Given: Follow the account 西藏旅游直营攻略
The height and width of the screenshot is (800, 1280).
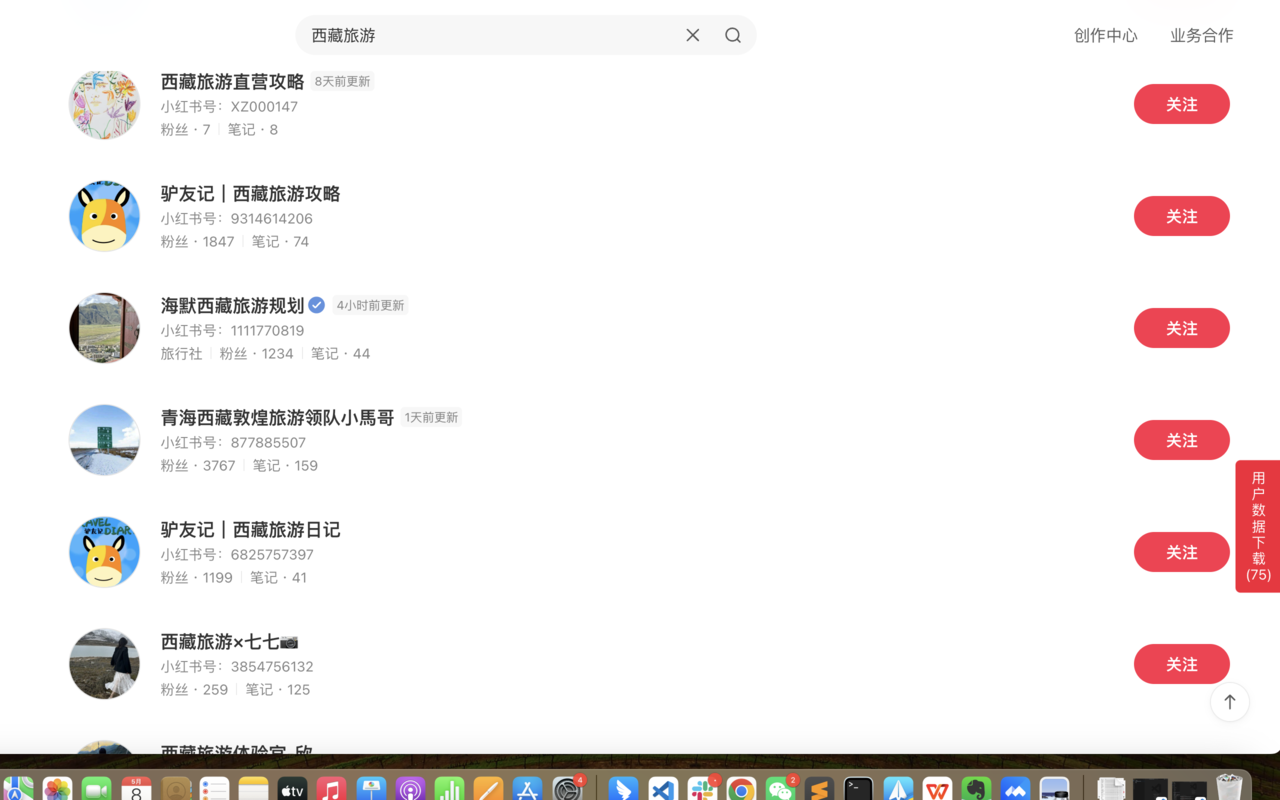Looking at the screenshot, I should [1181, 104].
